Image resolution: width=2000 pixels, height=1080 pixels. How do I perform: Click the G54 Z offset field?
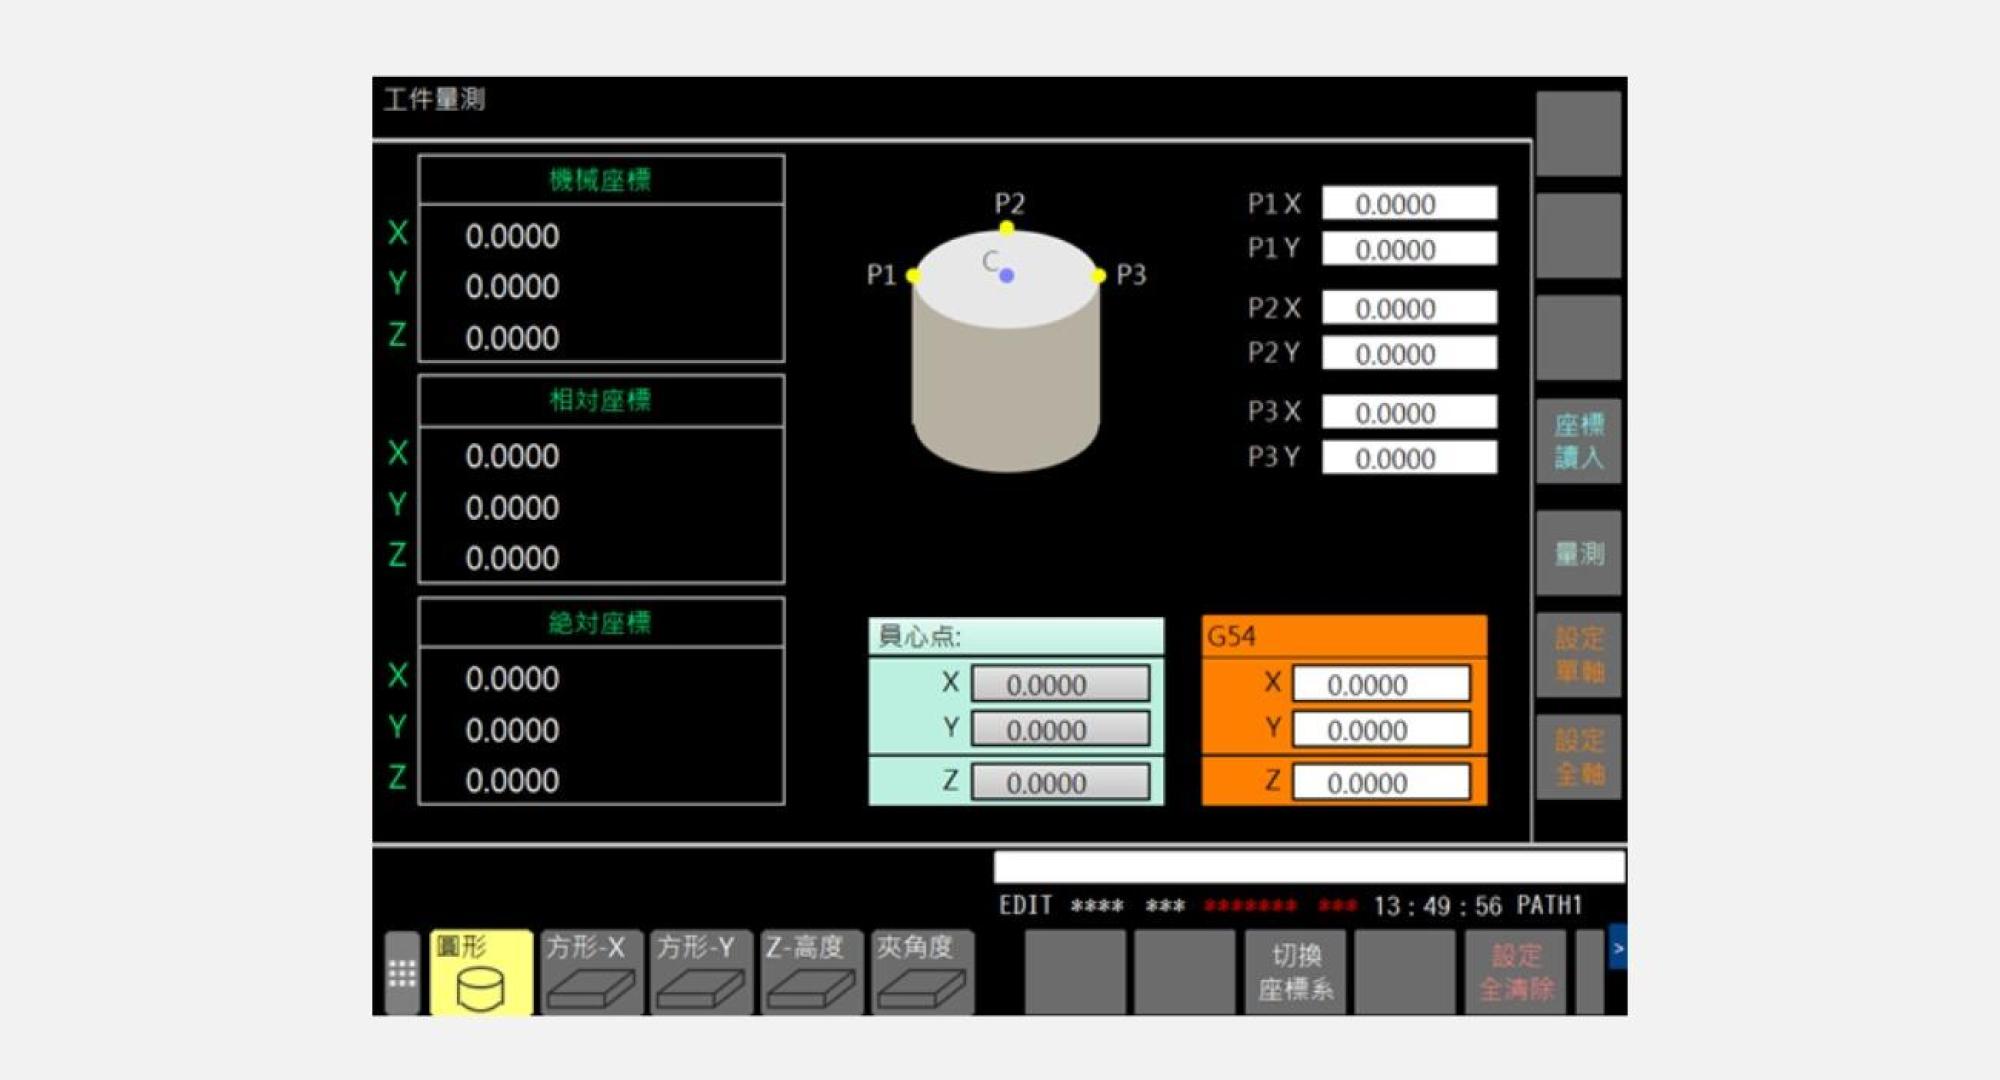1381,781
